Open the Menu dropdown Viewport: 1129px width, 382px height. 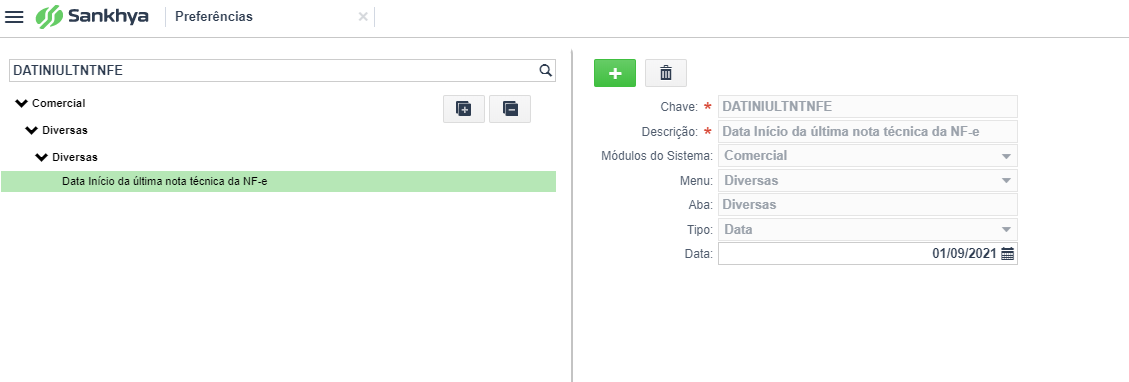tap(868, 180)
